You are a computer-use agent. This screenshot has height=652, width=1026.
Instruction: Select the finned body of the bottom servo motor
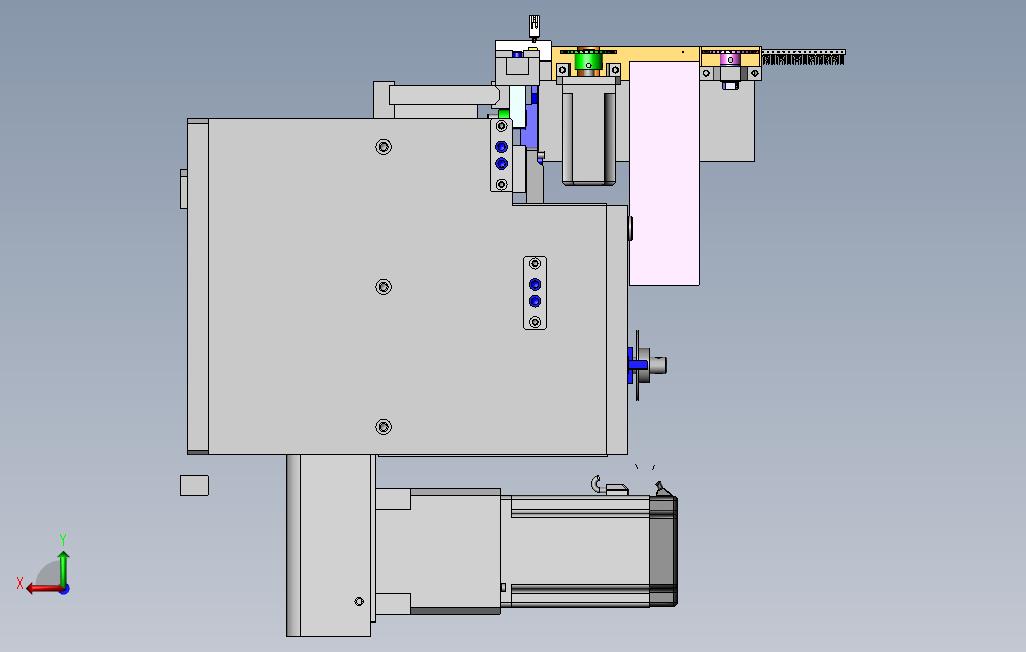[x=575, y=551]
